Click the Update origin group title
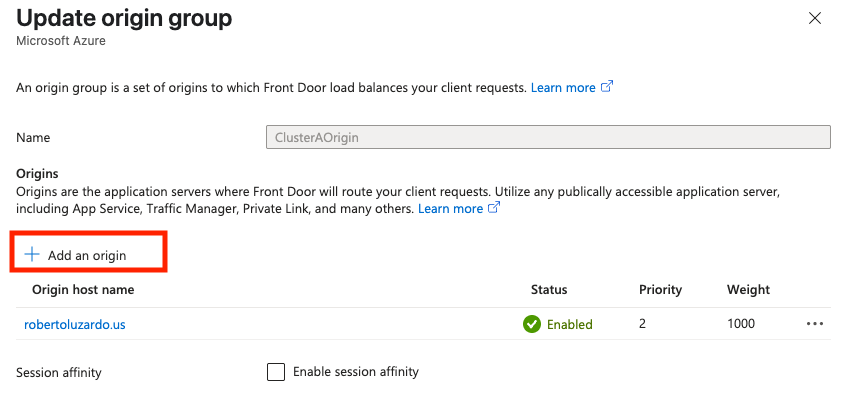Image resolution: width=842 pixels, height=417 pixels. pyautogui.click(x=124, y=18)
